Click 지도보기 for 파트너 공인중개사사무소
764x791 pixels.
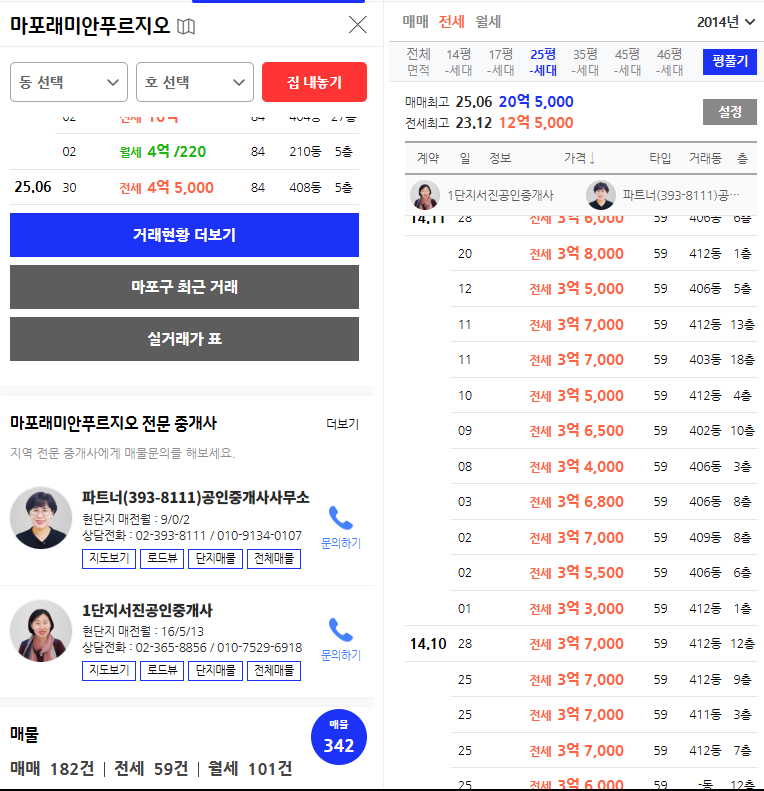coord(109,558)
